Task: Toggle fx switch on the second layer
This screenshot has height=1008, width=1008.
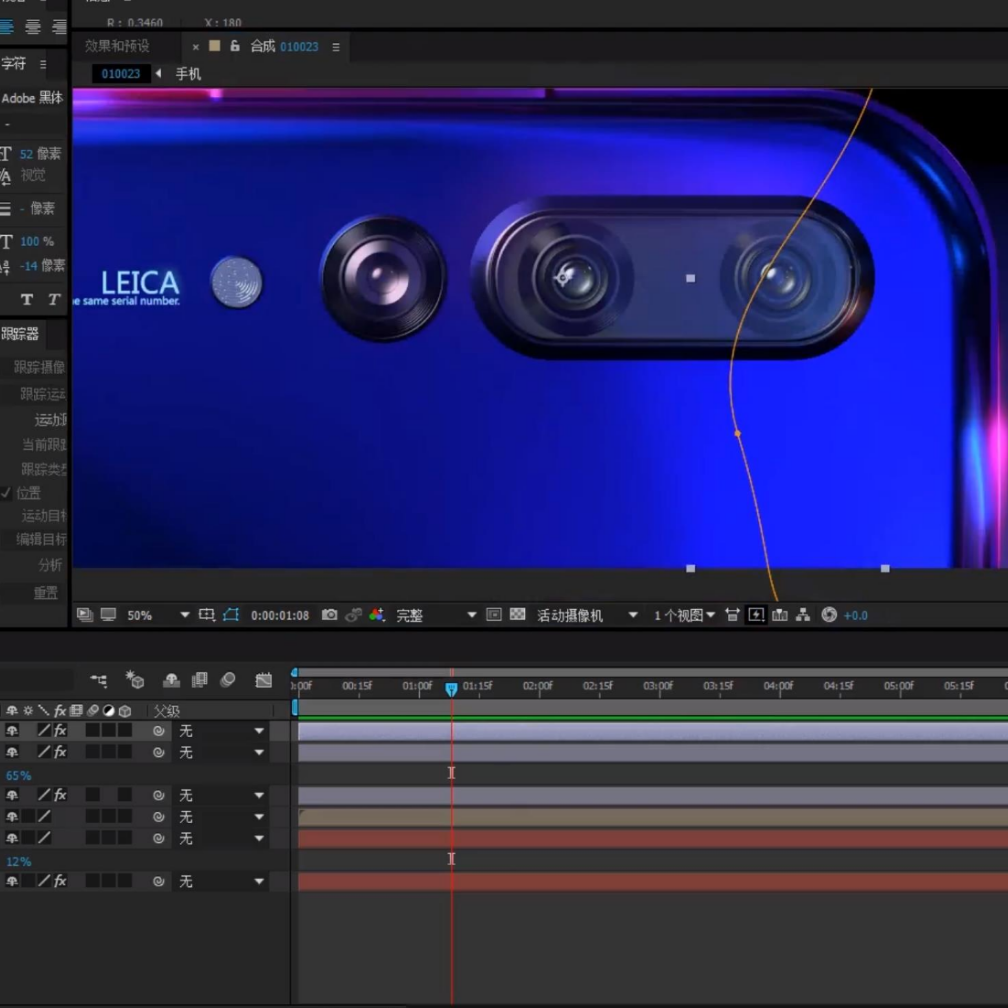Action: [x=60, y=752]
